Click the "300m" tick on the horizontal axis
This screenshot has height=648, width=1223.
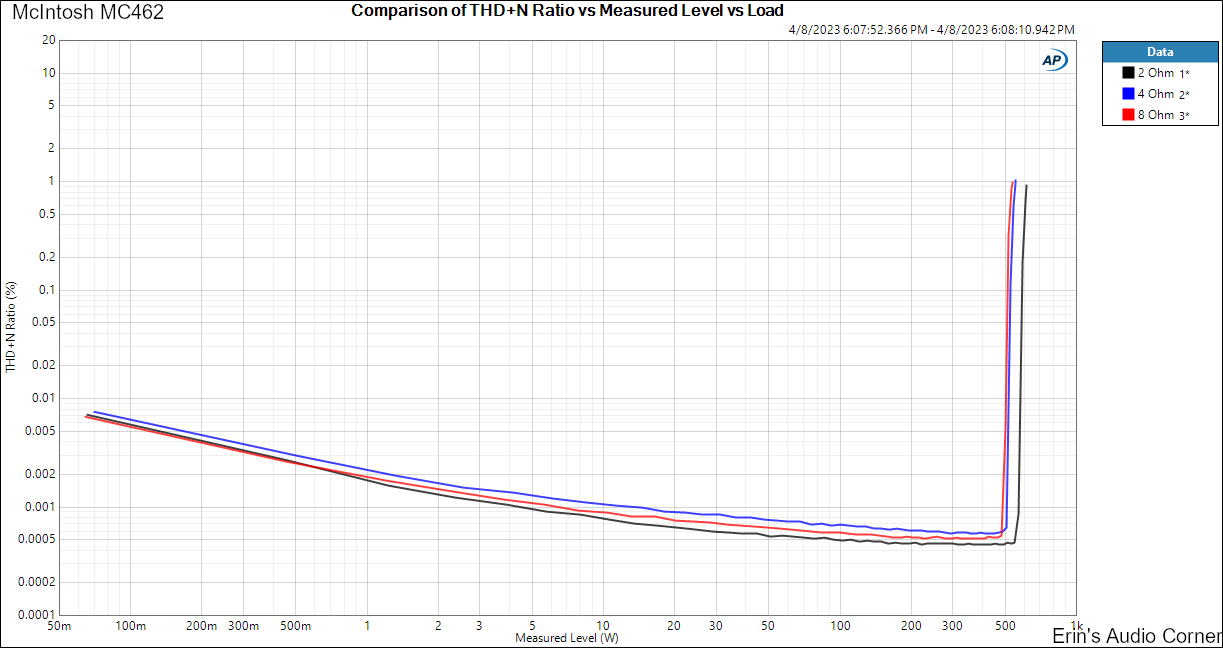[x=243, y=626]
